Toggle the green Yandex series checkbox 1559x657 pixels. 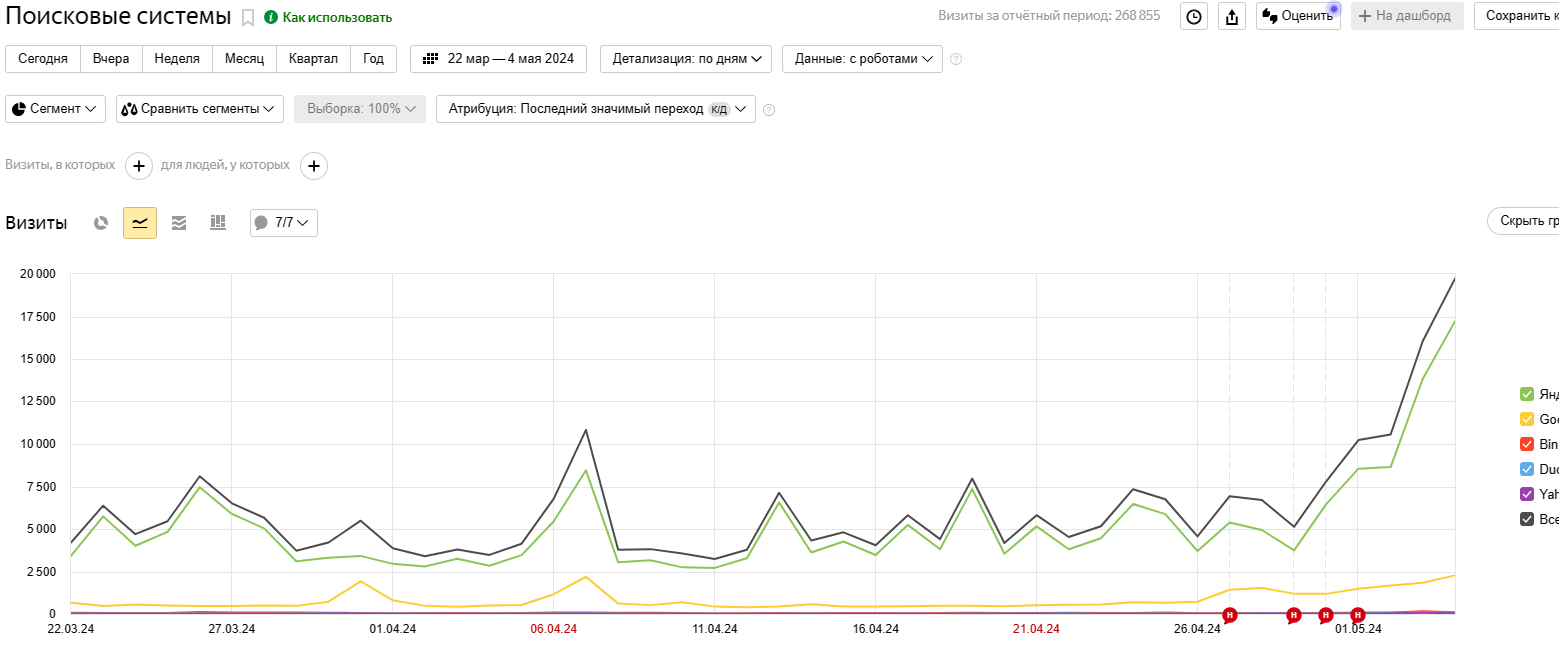coord(1527,394)
